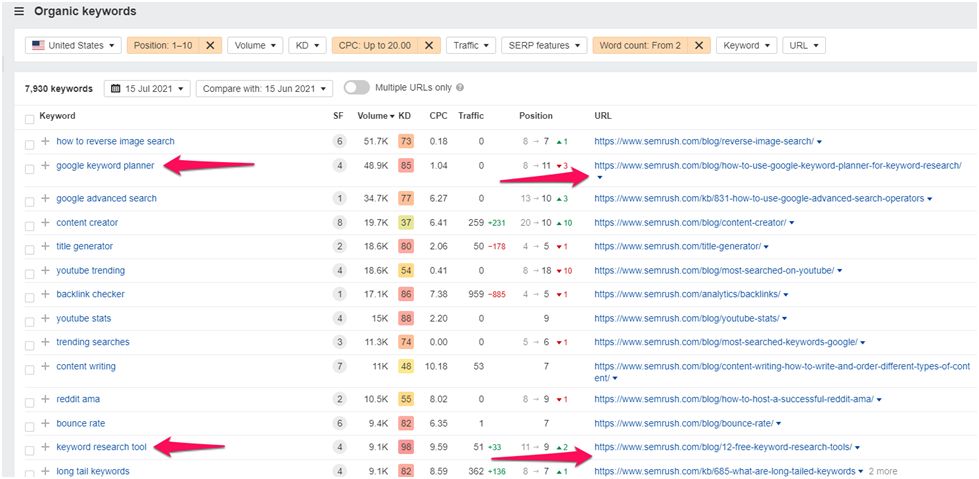This screenshot has height=479, width=979.
Task: Toggle the Multiple URLs only switch
Action: coord(356,88)
